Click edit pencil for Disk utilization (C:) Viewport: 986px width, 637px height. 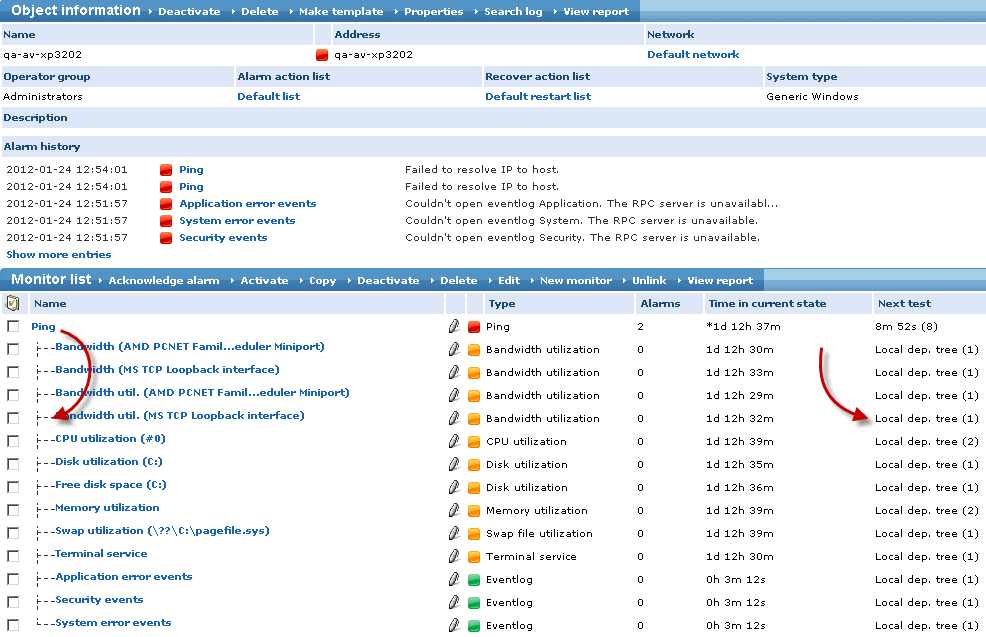(454, 464)
